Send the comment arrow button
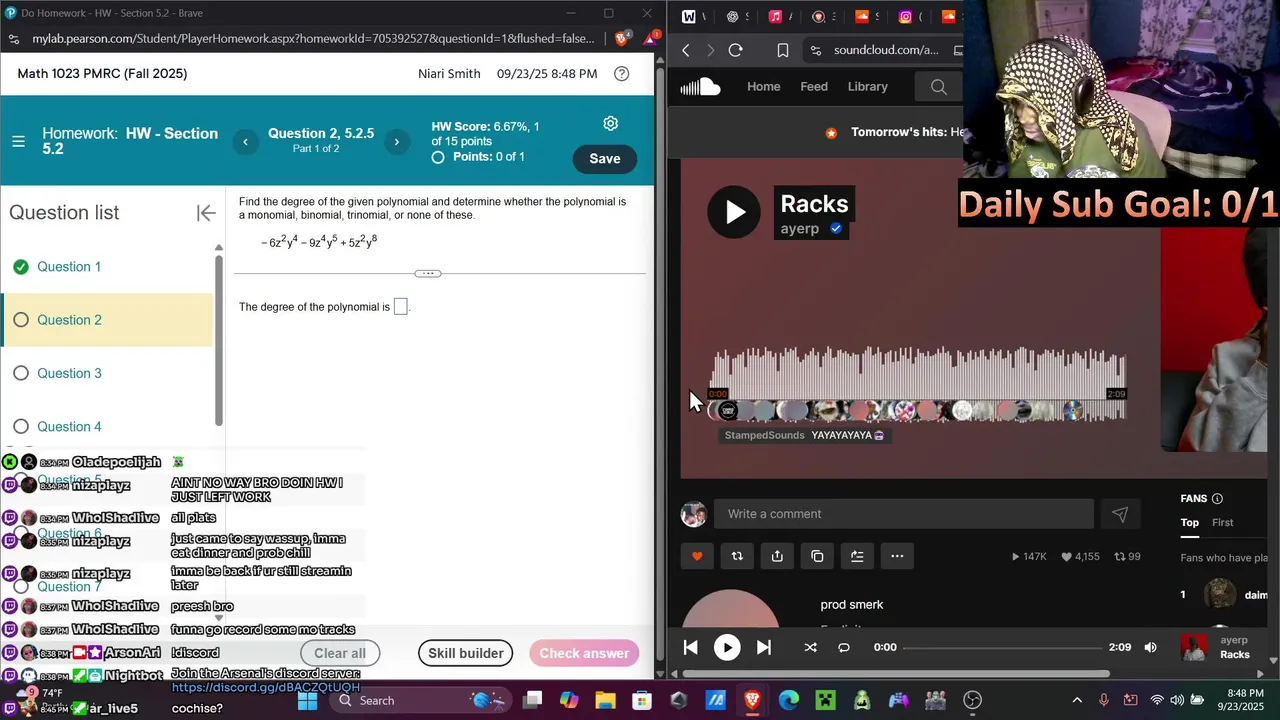Image resolution: width=1280 pixels, height=720 pixels. (1120, 514)
